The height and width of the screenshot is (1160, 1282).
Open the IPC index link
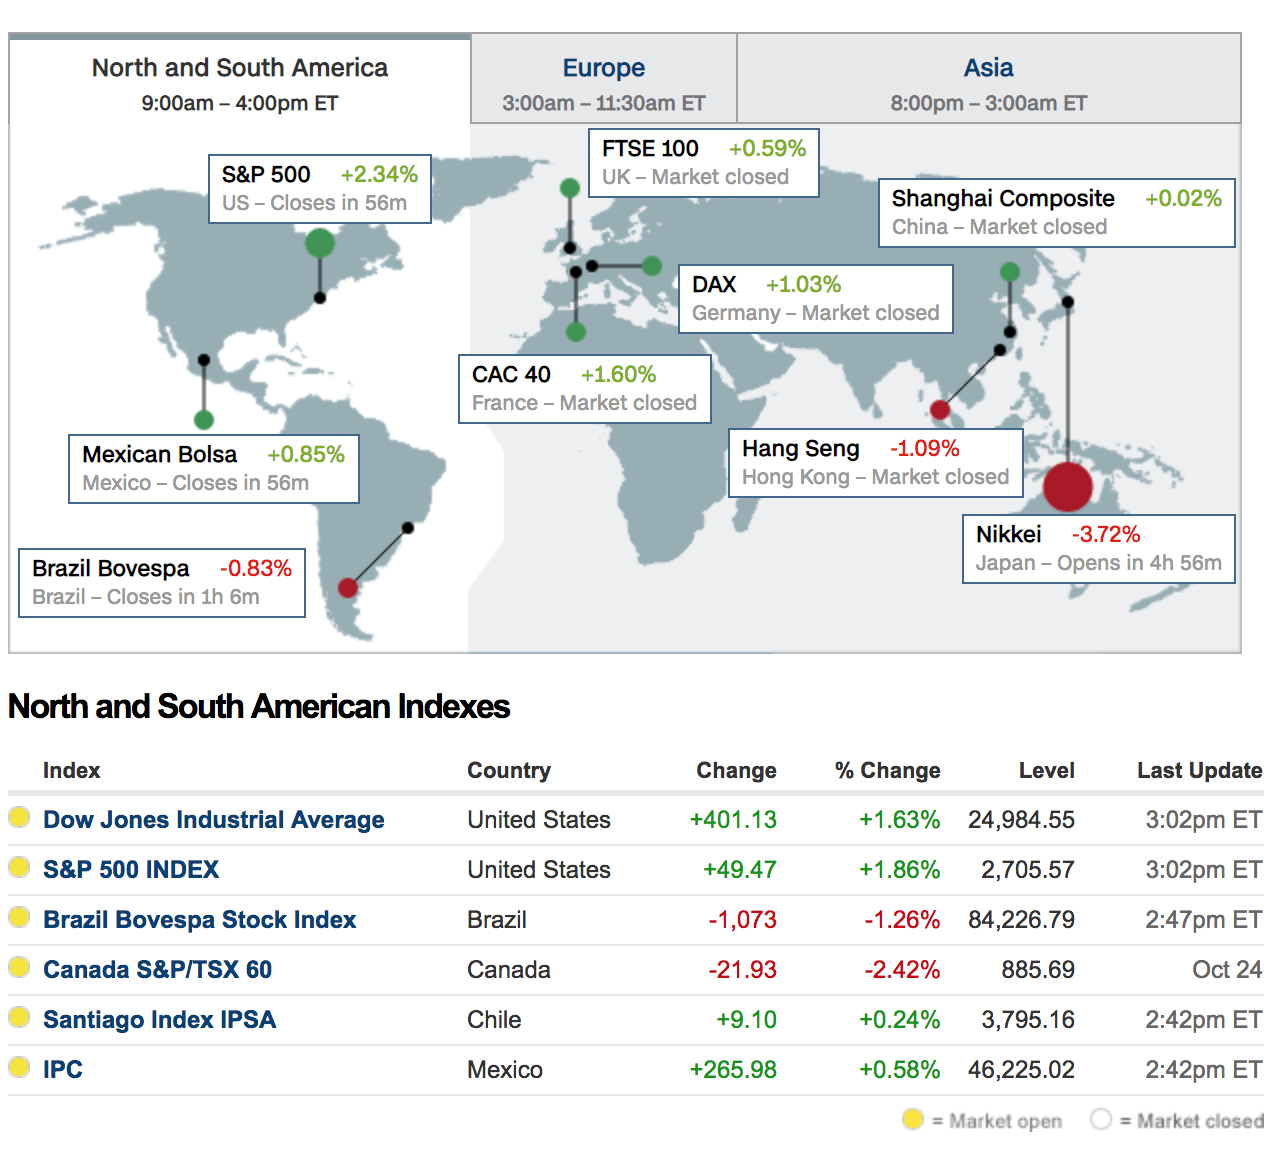click(x=63, y=1070)
